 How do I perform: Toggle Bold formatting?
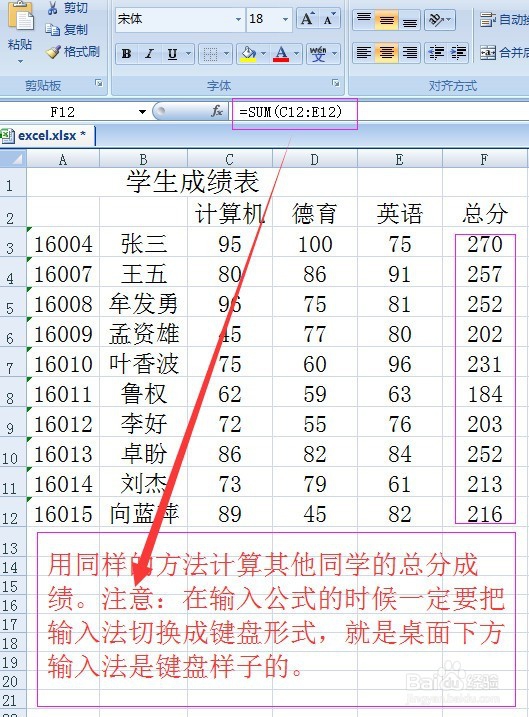tap(126, 54)
